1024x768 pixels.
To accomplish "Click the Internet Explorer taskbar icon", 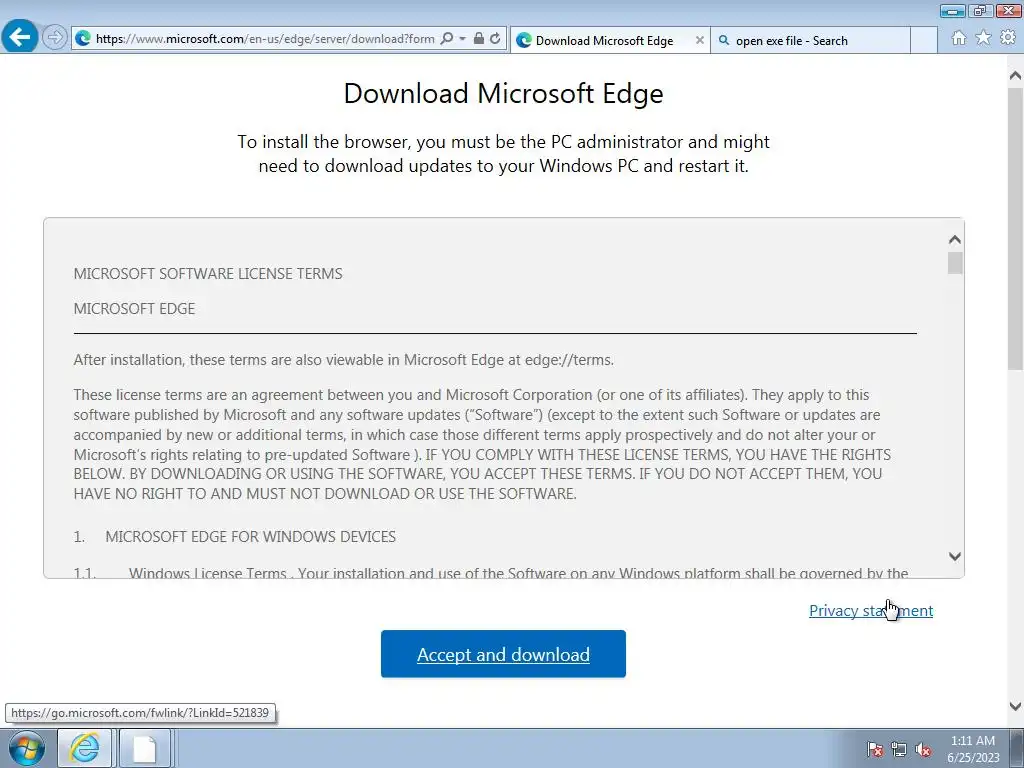I will pos(85,748).
